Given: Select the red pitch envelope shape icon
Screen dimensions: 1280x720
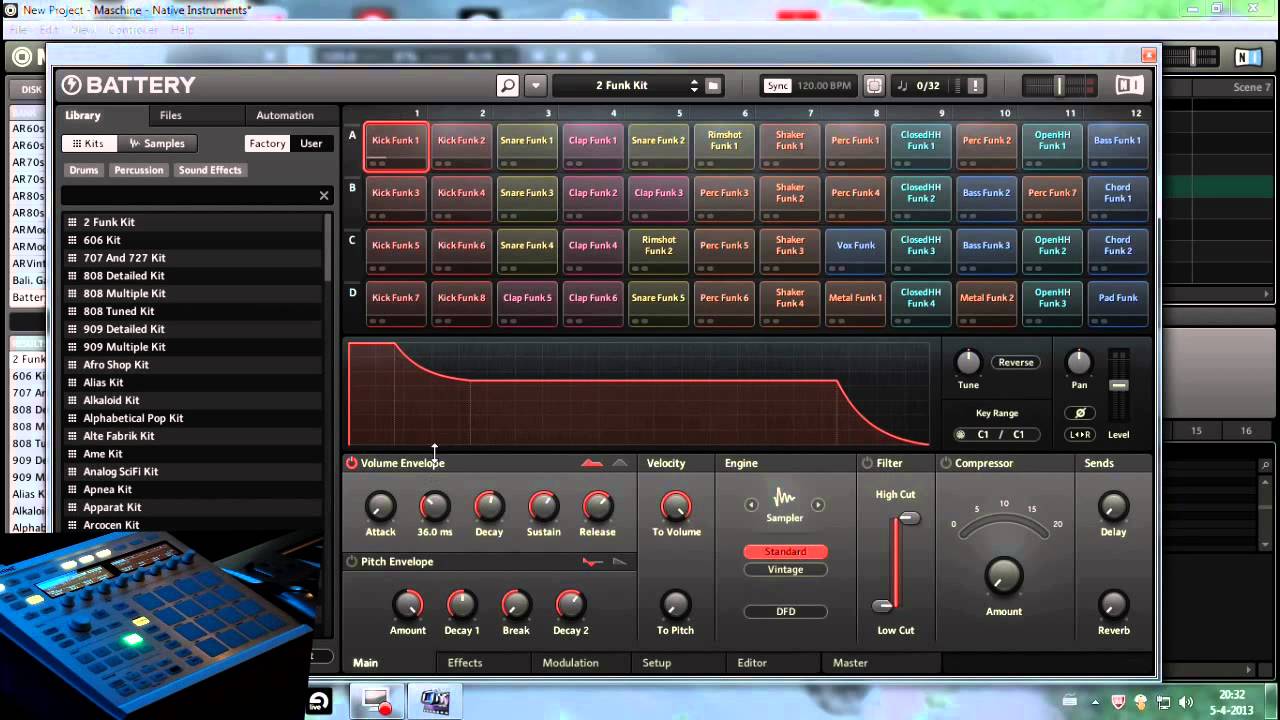Looking at the screenshot, I should (592, 562).
